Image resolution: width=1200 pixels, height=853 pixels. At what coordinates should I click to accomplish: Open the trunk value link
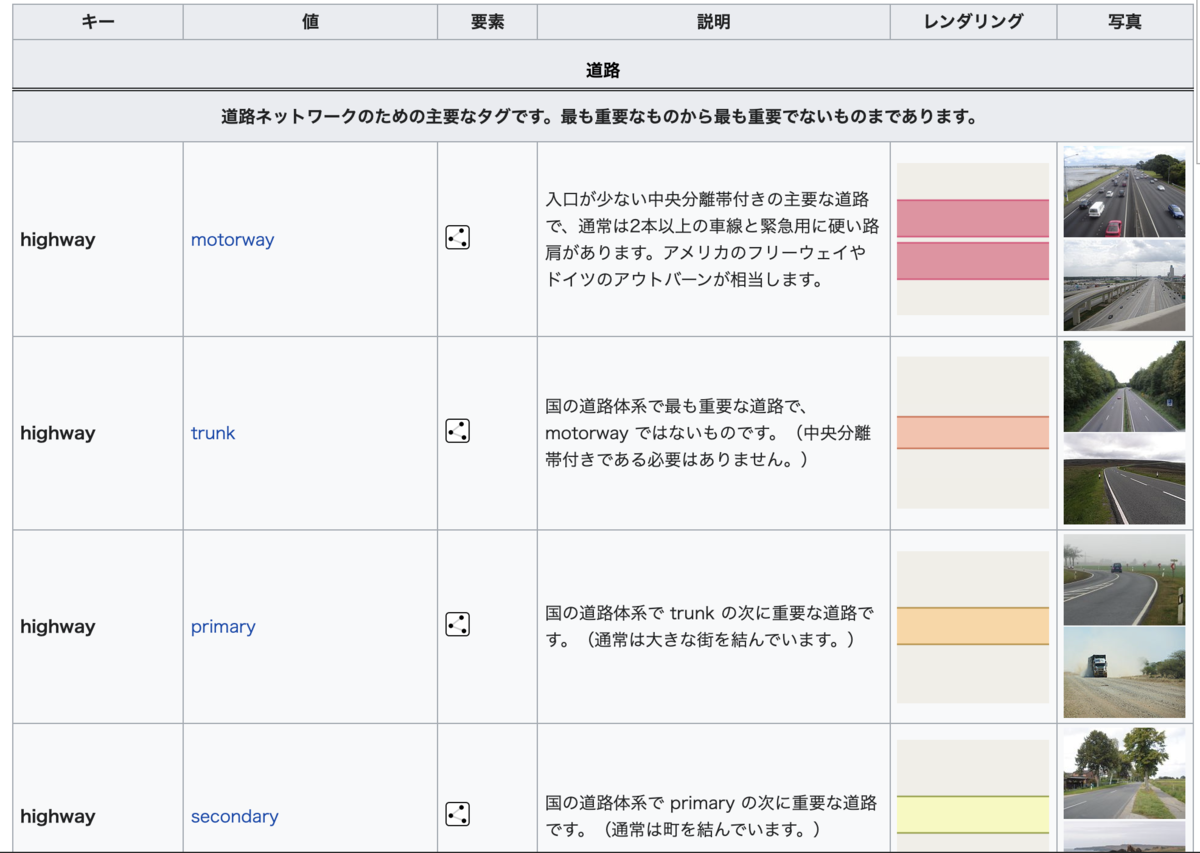[x=213, y=433]
